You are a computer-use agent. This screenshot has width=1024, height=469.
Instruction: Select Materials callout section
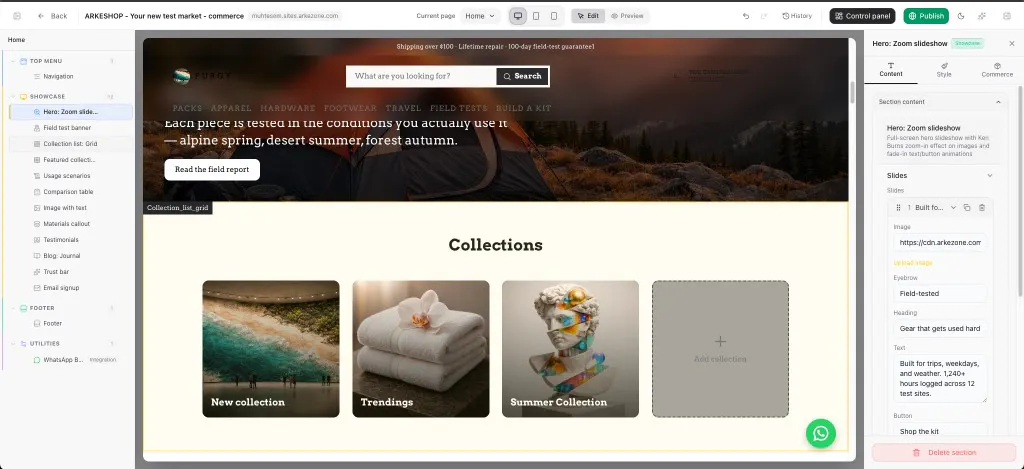[71, 224]
